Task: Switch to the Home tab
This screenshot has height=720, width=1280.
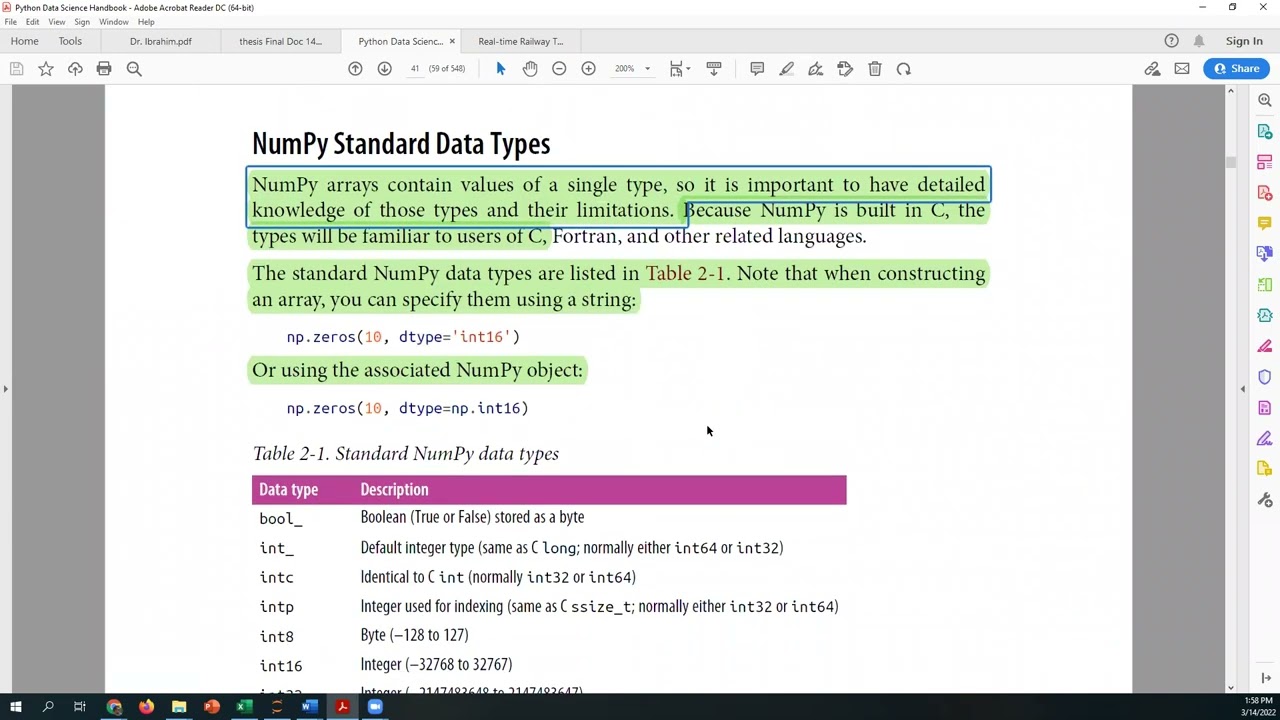Action: [x=24, y=41]
